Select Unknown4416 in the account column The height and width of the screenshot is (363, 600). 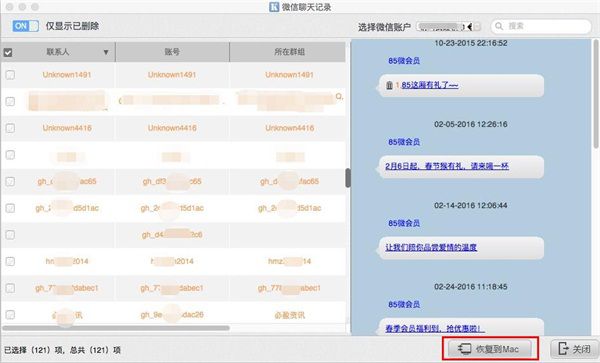172,128
